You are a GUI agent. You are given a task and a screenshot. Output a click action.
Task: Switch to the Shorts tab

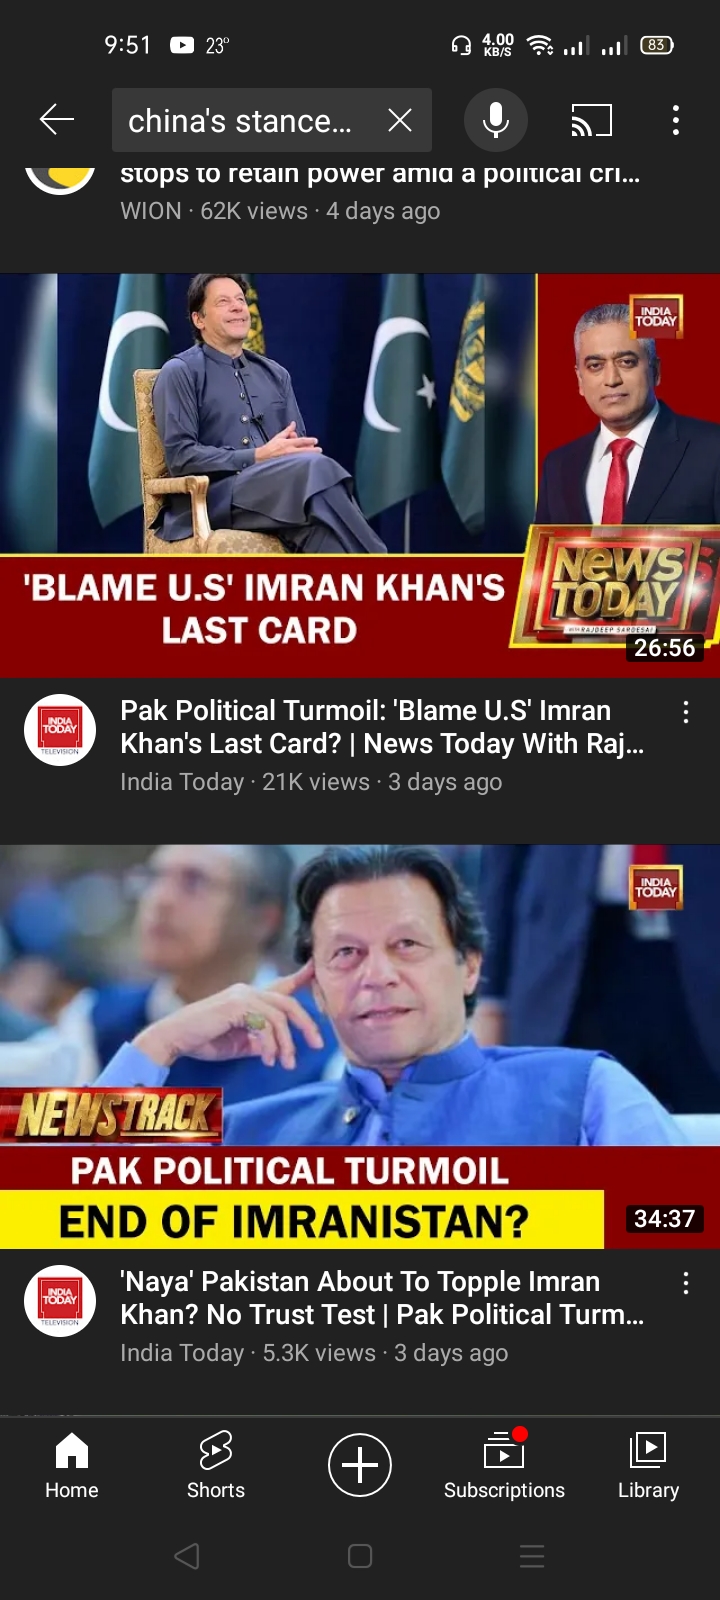point(216,1465)
